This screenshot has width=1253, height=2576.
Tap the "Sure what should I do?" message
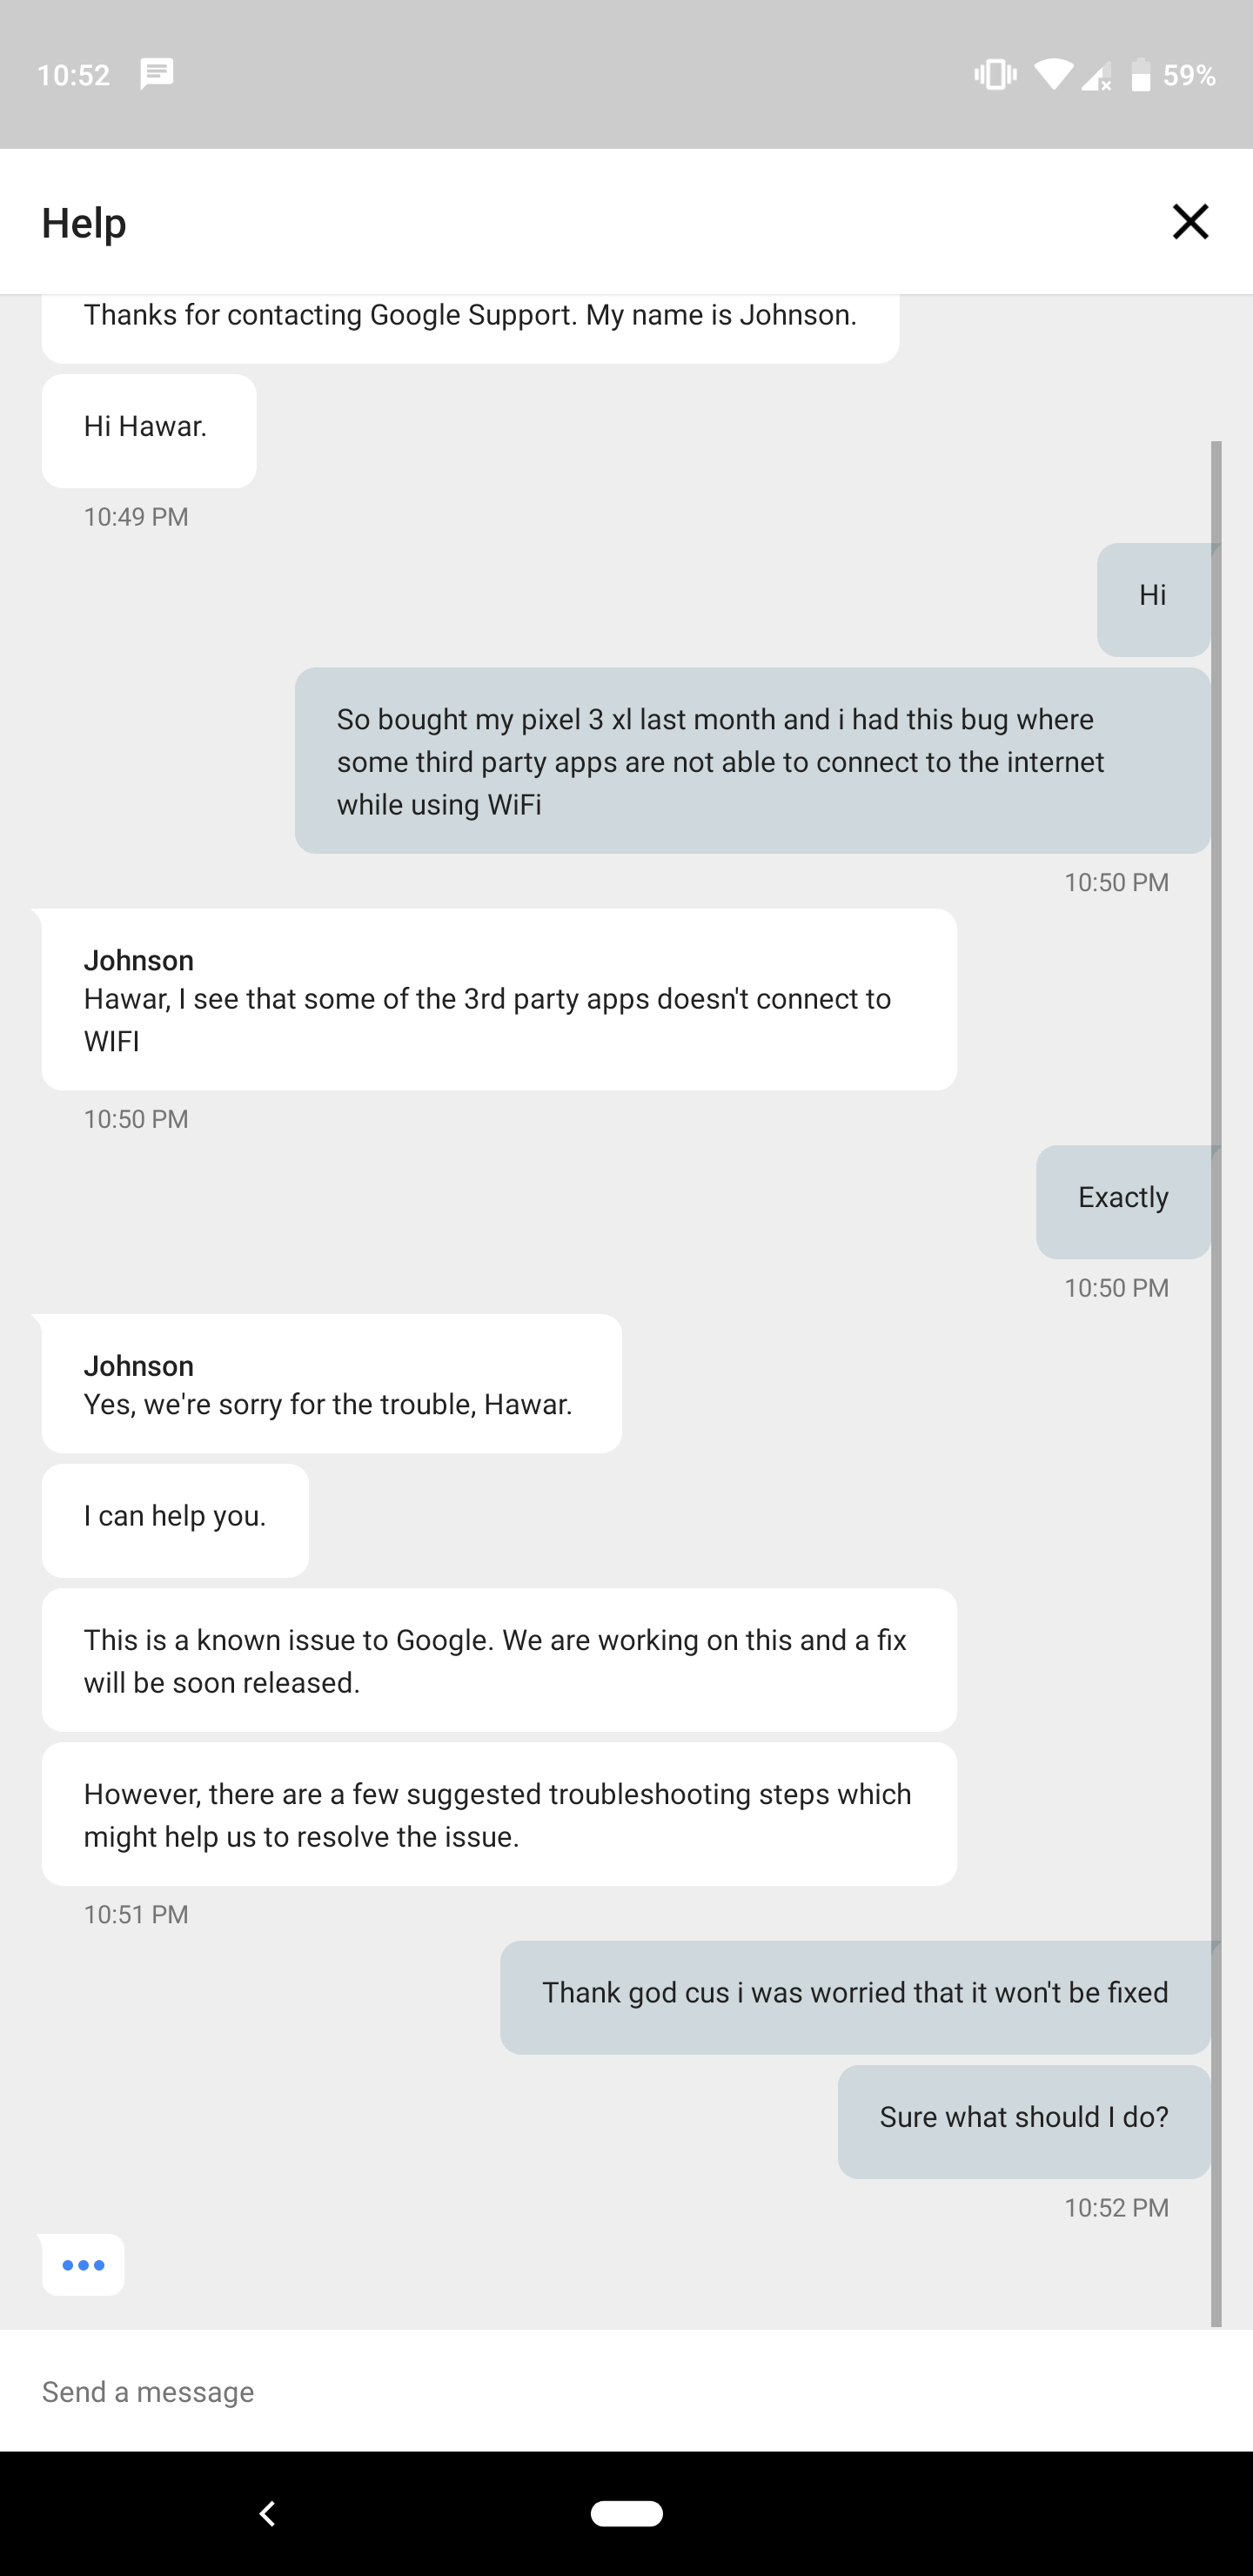point(1023,2117)
